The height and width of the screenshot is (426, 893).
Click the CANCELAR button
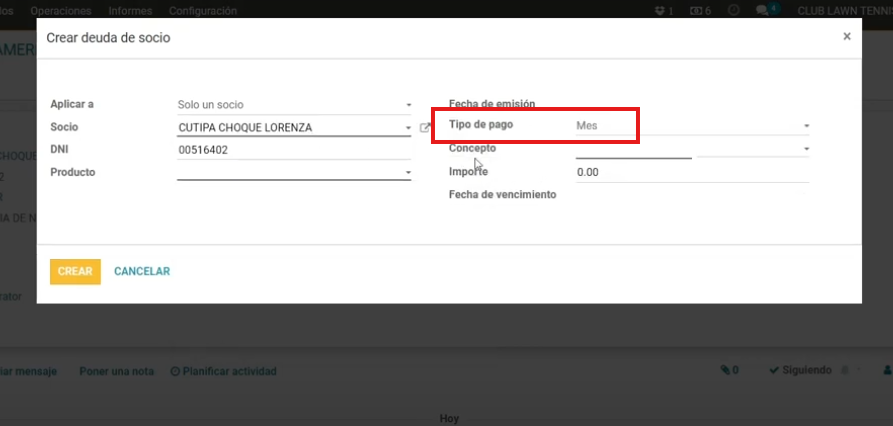click(142, 272)
